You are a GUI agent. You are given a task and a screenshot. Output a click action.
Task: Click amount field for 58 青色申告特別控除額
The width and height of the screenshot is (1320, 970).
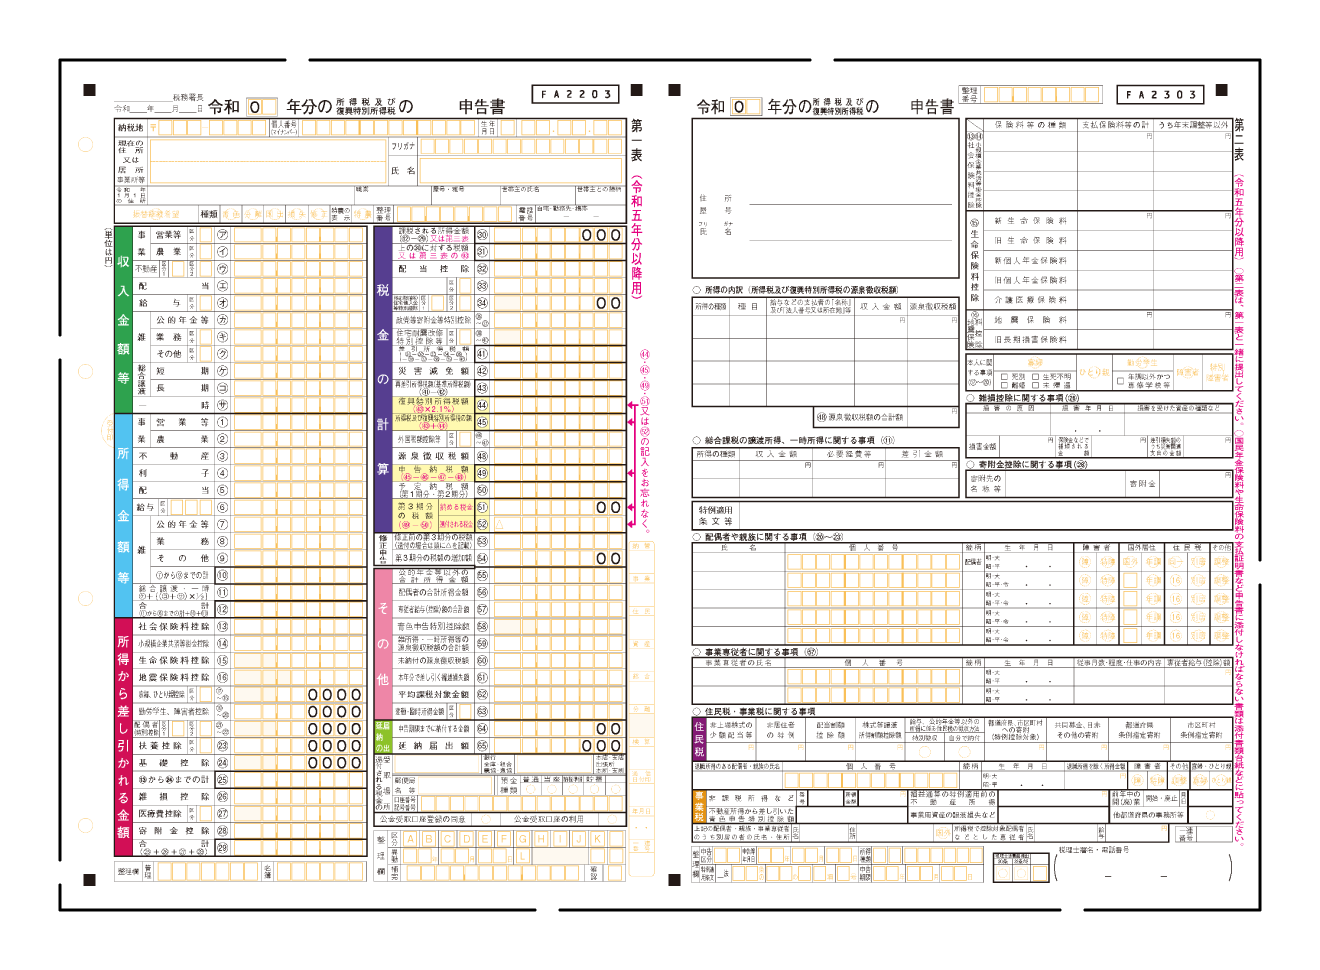(558, 627)
